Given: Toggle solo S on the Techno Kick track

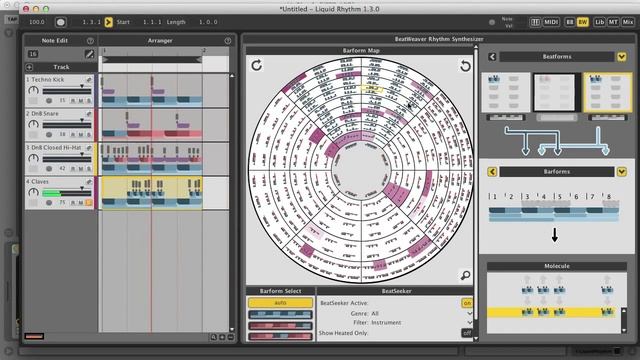Looking at the screenshot, I should (x=89, y=100).
